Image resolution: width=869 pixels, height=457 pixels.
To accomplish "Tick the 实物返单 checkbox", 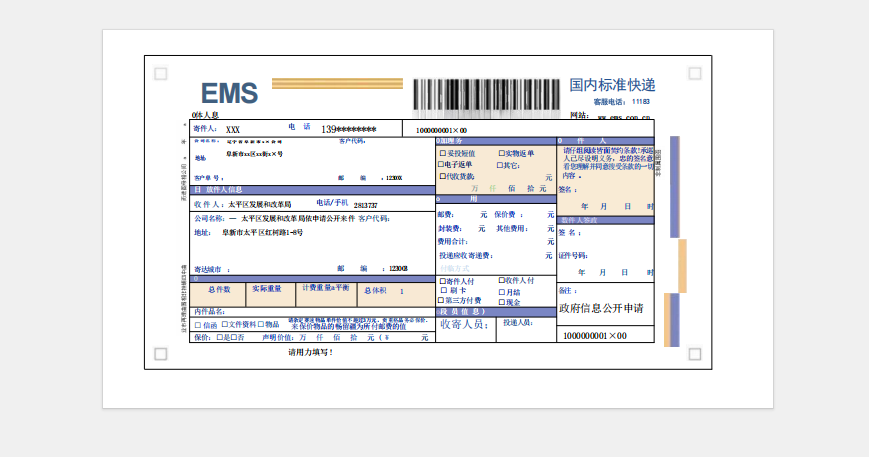I will click(501, 153).
